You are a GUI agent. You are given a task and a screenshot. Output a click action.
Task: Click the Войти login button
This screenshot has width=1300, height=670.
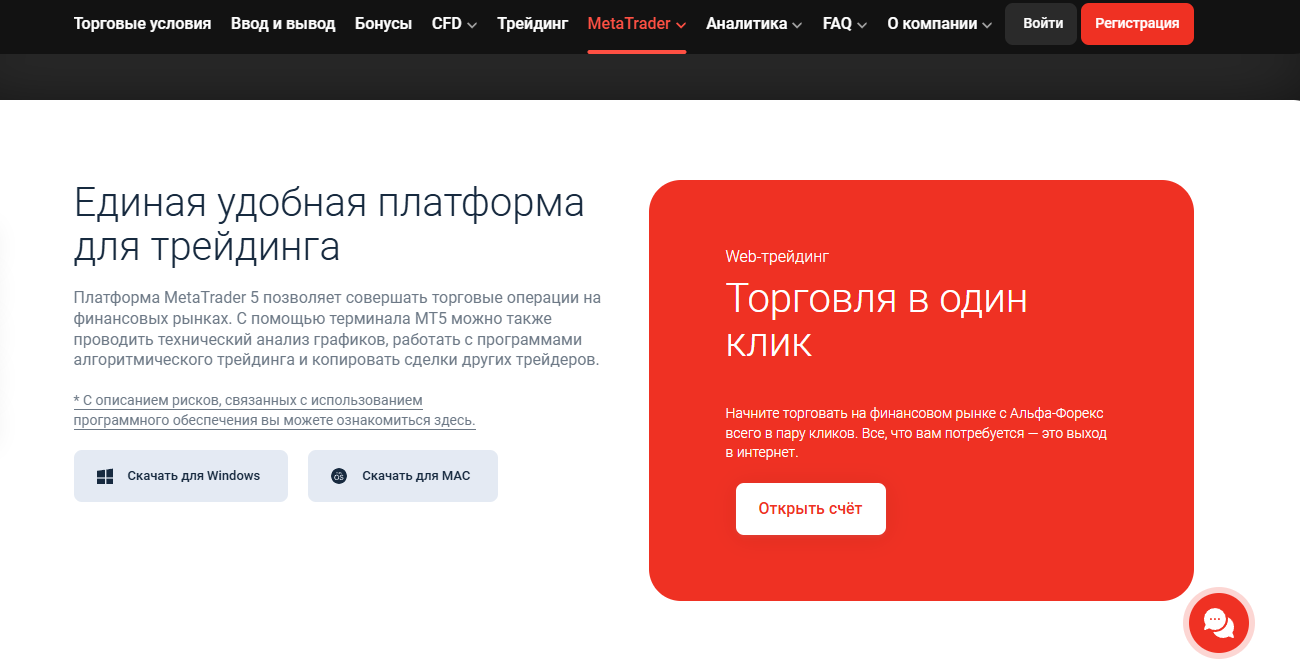1043,24
